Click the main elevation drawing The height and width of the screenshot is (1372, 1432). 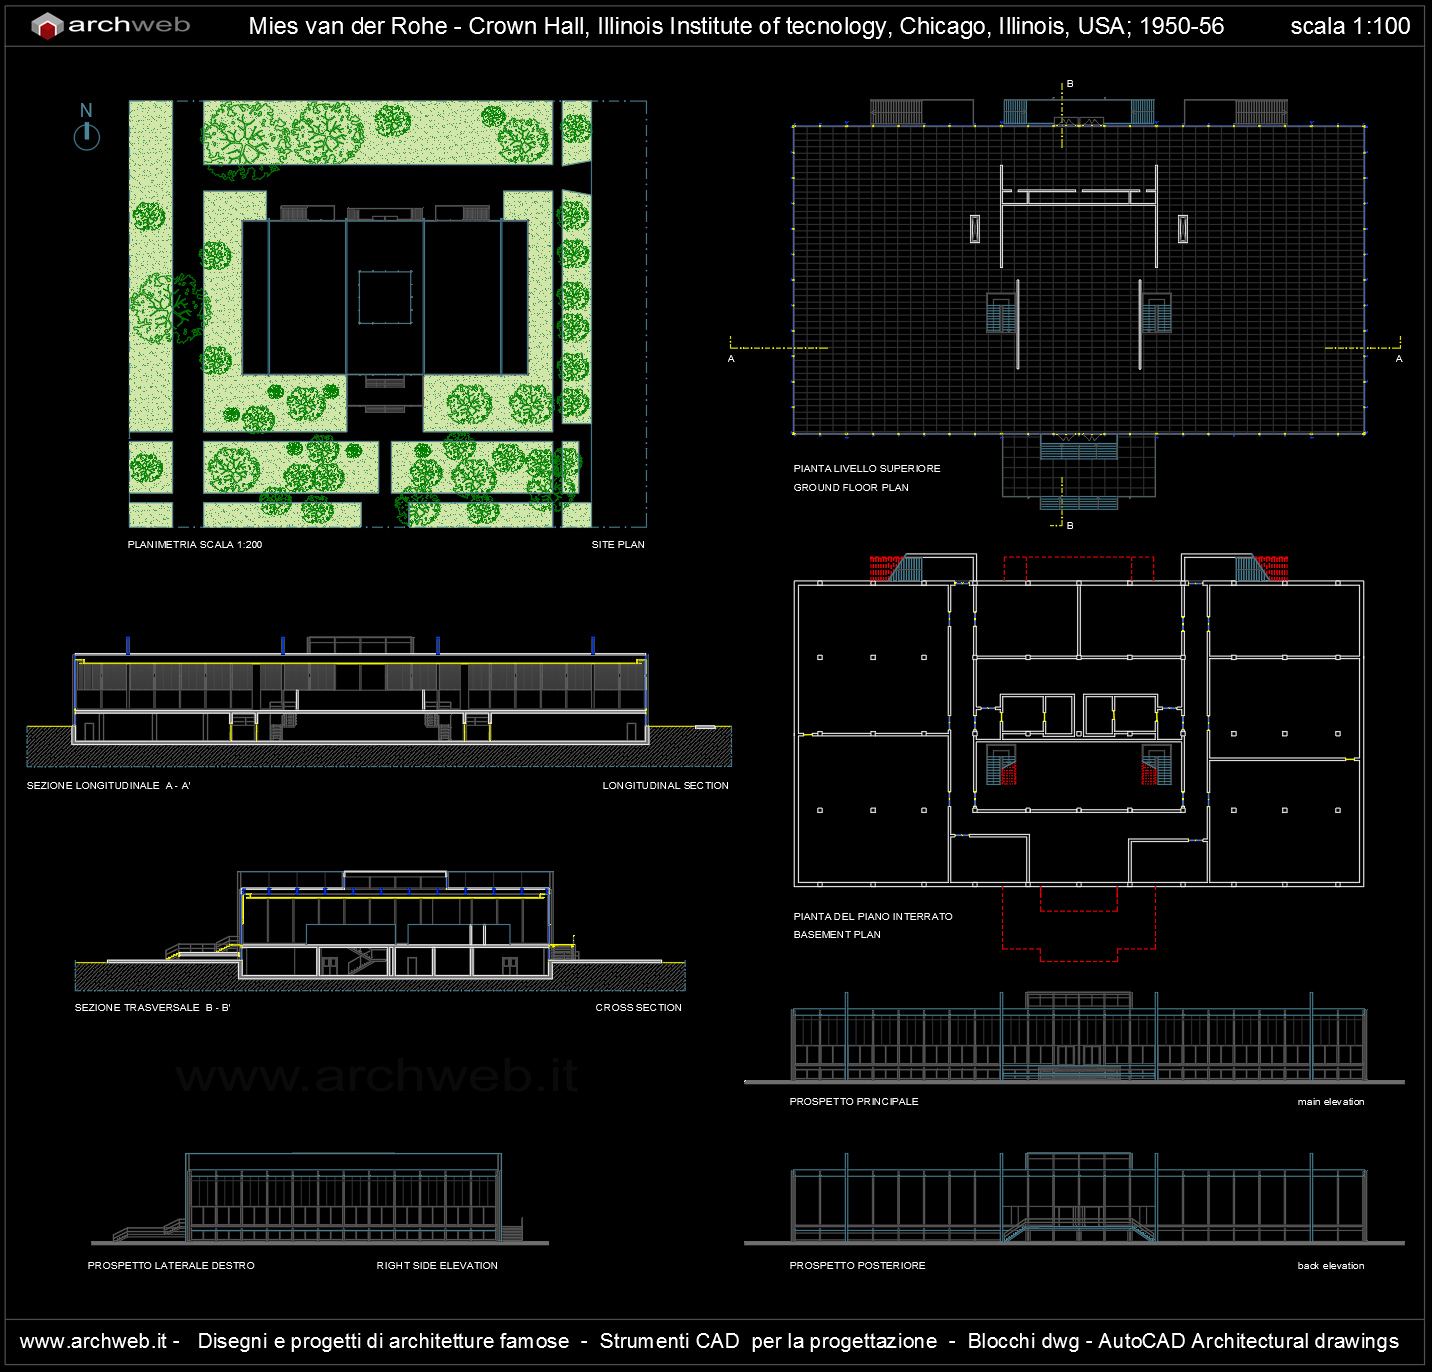[1075, 1038]
